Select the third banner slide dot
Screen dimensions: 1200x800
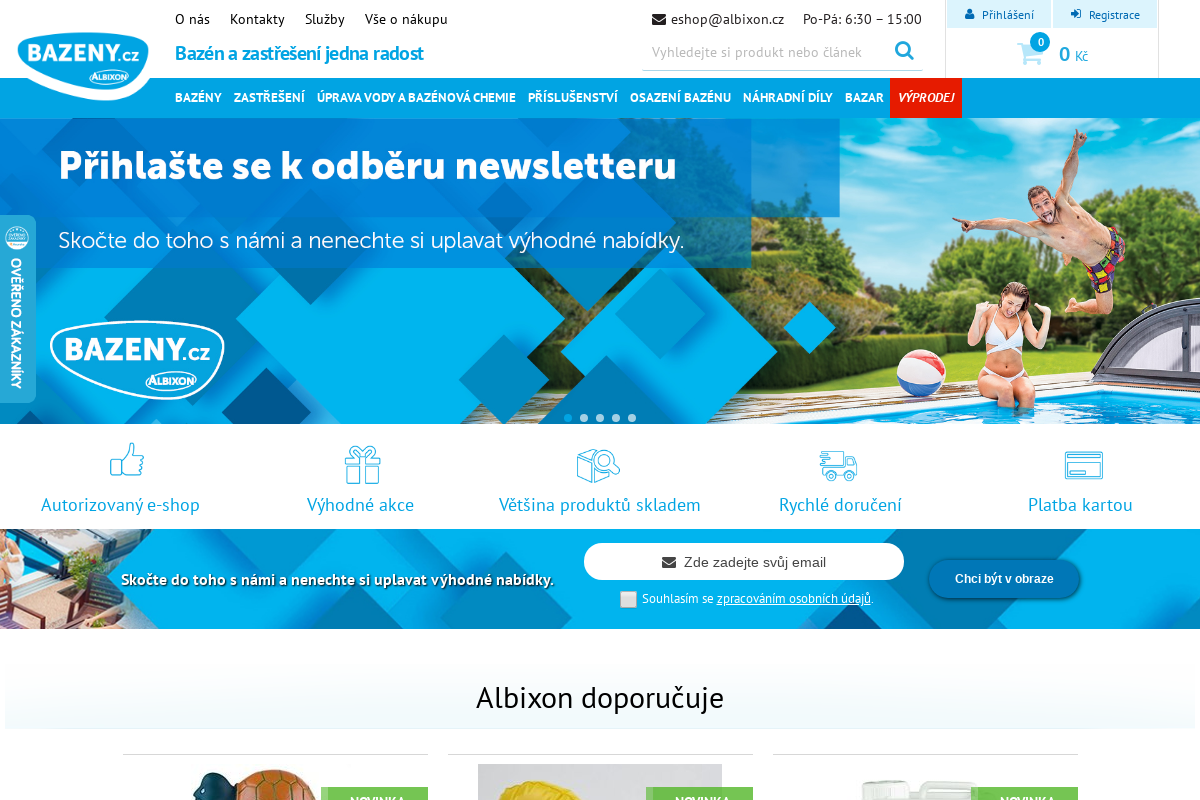[600, 418]
